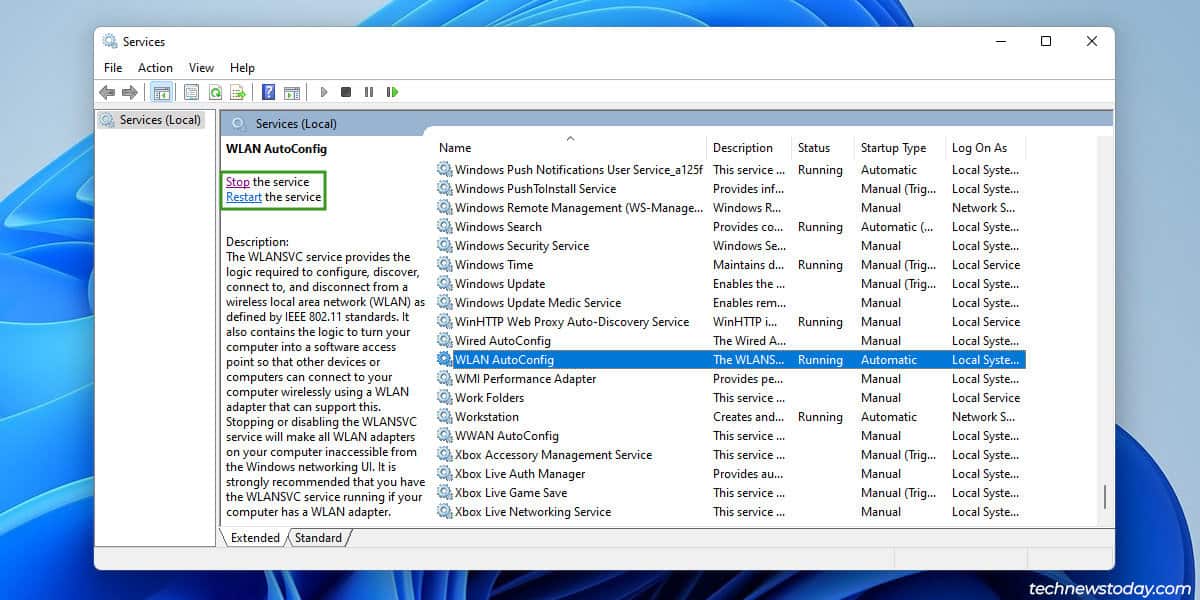Open Help via blue question icon
Screen dimensions: 1200x600
point(268,92)
